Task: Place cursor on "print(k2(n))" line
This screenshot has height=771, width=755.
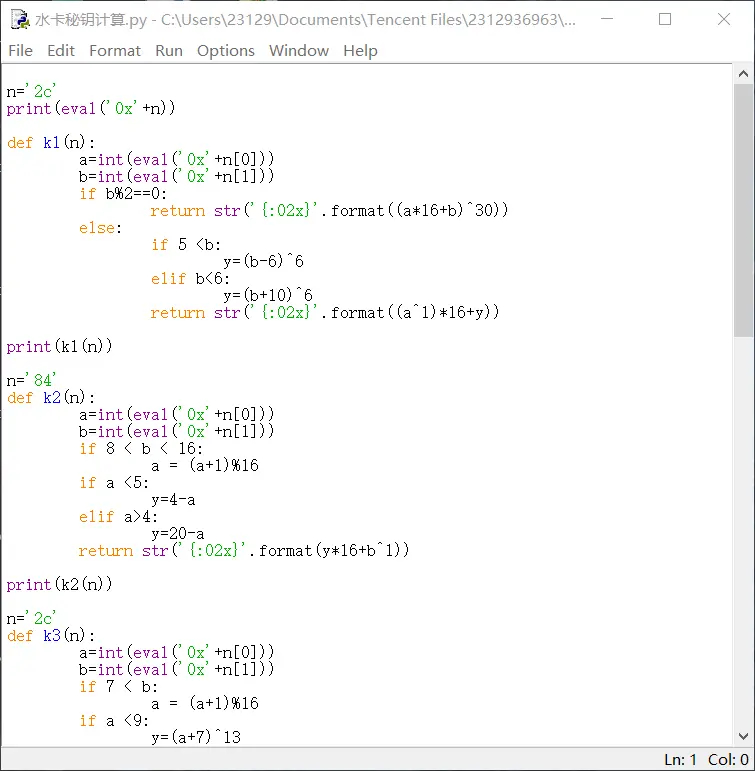Action: pos(60,584)
